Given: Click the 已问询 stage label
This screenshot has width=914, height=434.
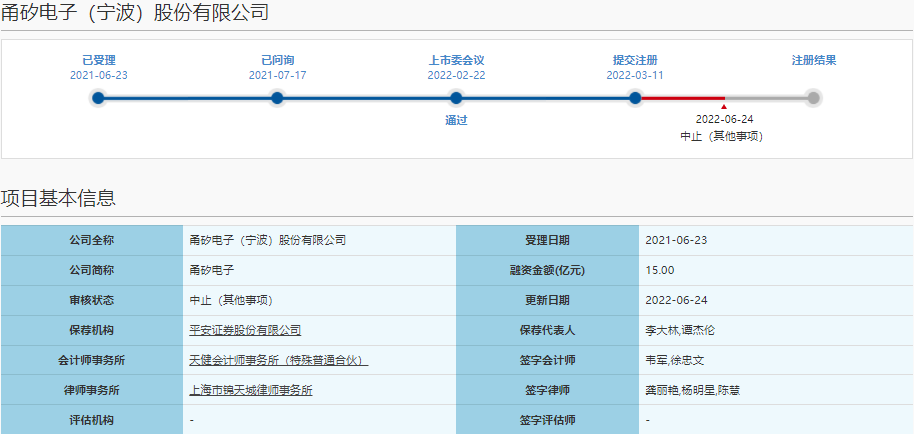Looking at the screenshot, I should click(277, 60).
